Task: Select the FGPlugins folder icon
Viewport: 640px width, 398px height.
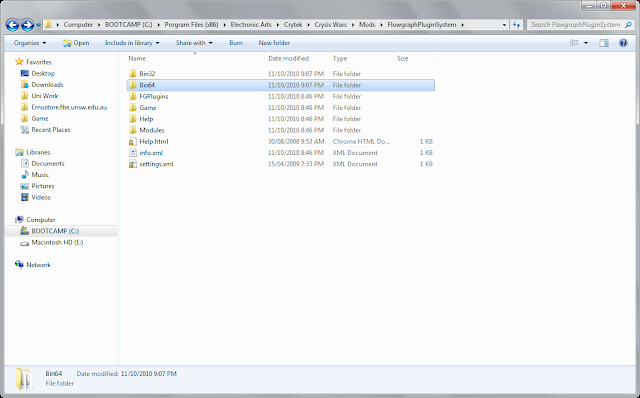Action: coord(132,96)
